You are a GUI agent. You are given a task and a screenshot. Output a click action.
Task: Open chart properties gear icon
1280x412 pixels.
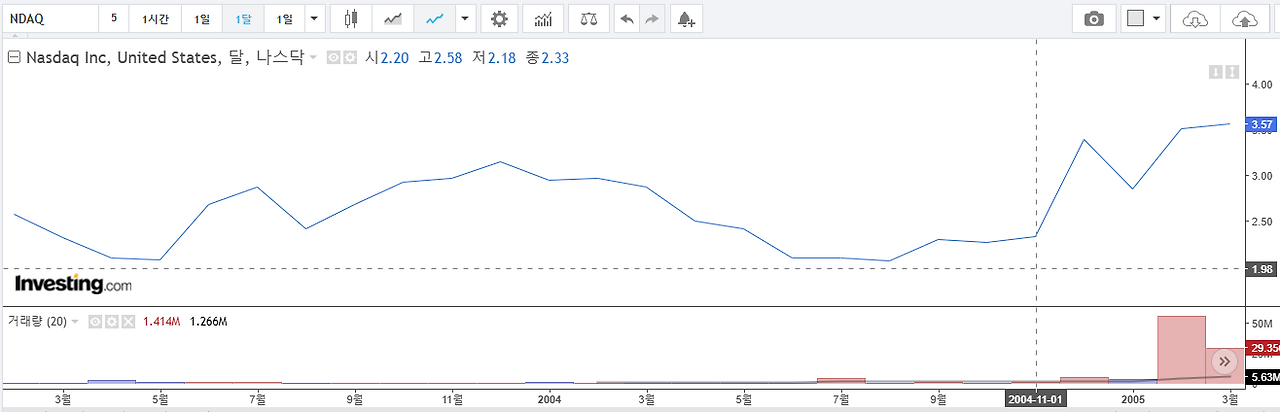click(500, 19)
